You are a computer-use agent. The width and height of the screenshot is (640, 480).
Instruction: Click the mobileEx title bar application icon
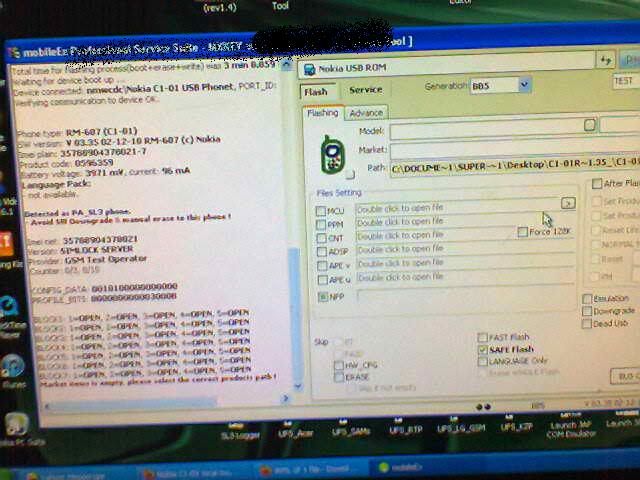click(x=14, y=53)
